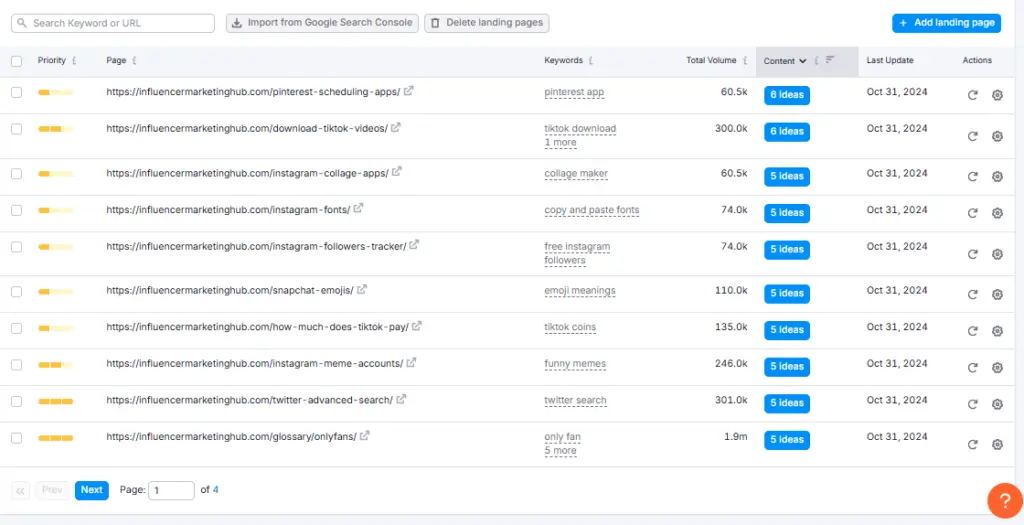The height and width of the screenshot is (525, 1024).
Task: Go to the Next page
Action: [x=92, y=490]
